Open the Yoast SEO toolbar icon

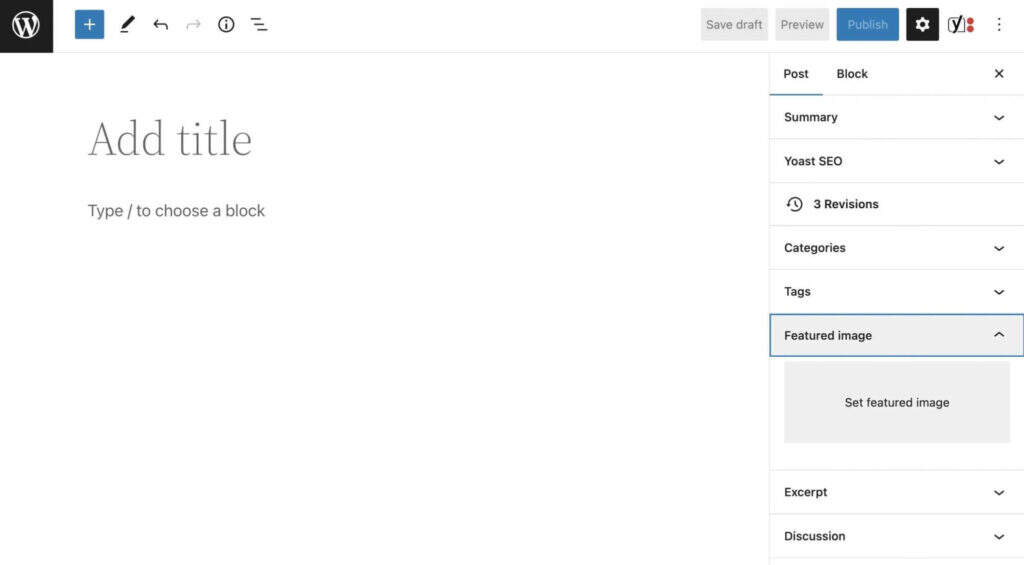960,25
